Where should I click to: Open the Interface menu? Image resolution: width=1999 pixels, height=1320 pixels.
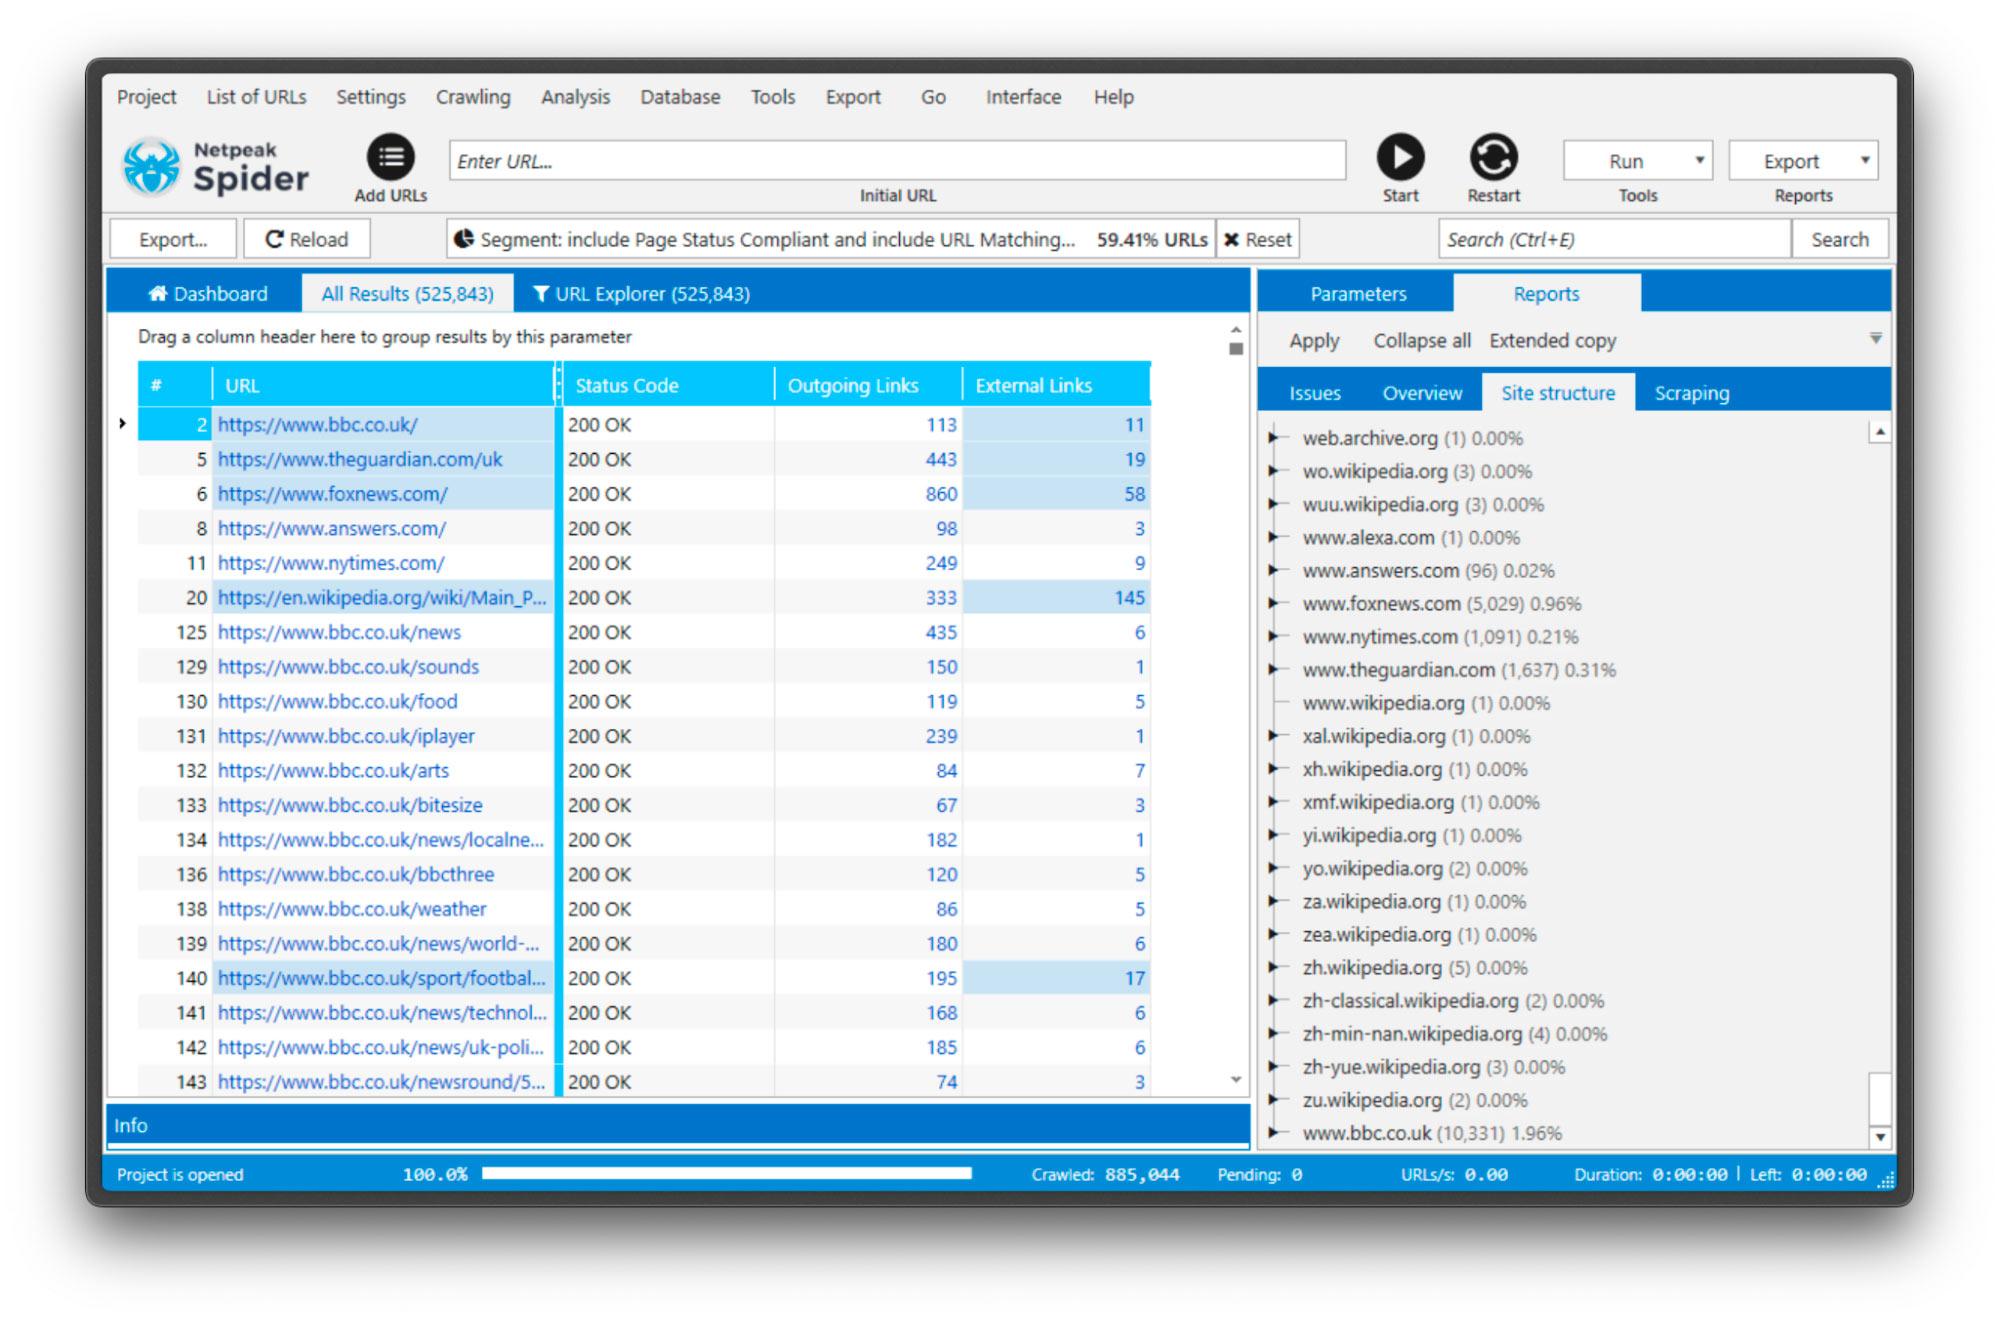coord(1023,97)
